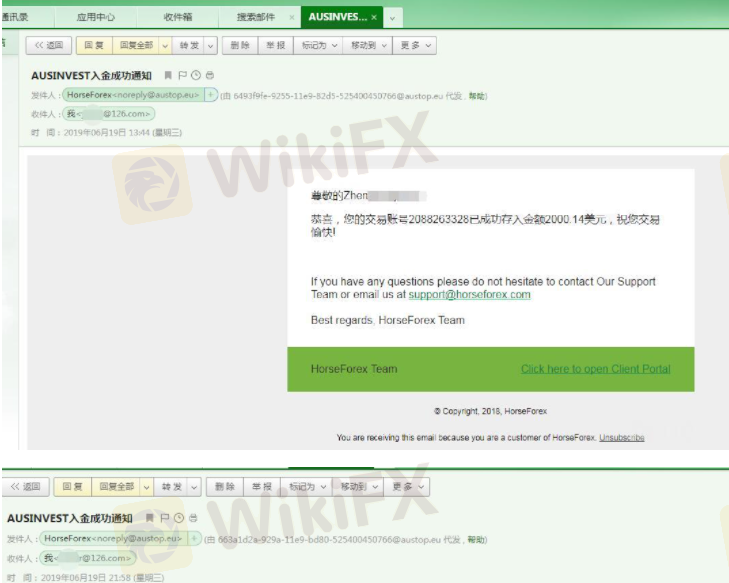Expand the 回复全部 arrow in the first email toolbar

coord(164,45)
